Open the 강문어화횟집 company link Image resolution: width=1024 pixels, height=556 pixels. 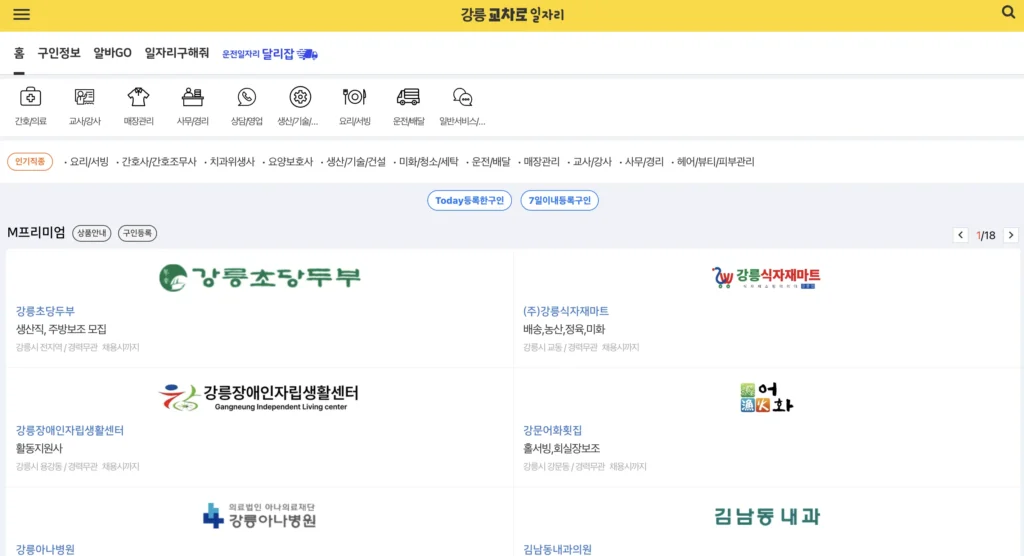pyautogui.click(x=552, y=430)
